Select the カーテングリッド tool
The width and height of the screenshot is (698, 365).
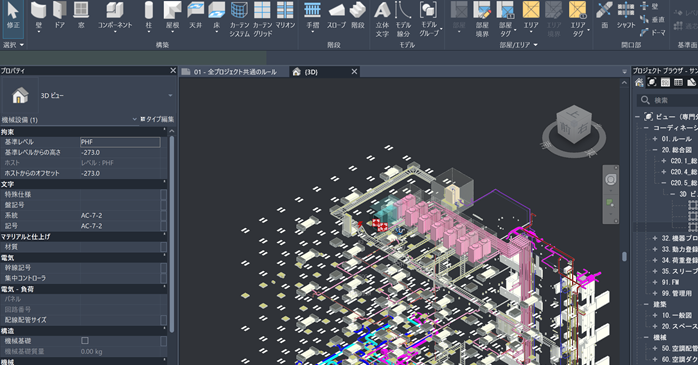pos(263,19)
